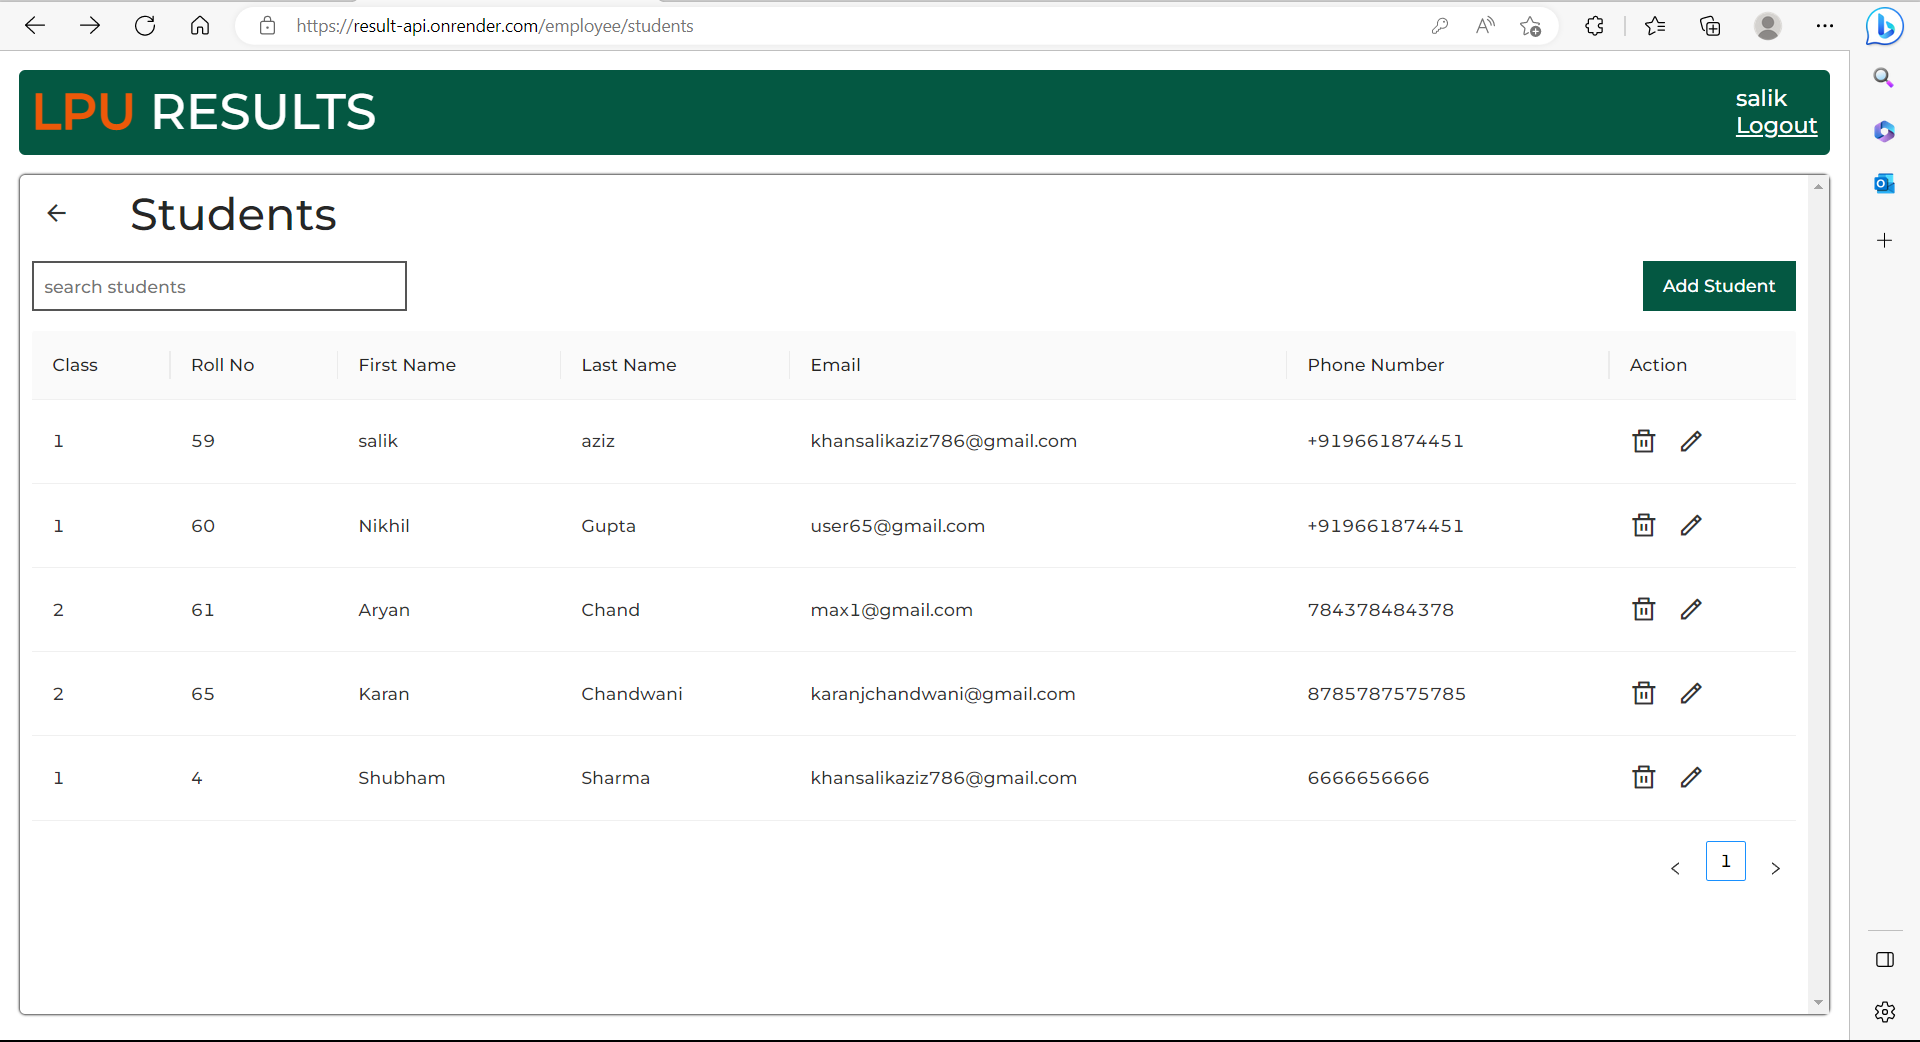Screen dimensions: 1920x1042
Task: Open sidebar settings gear
Action: 1885,1011
